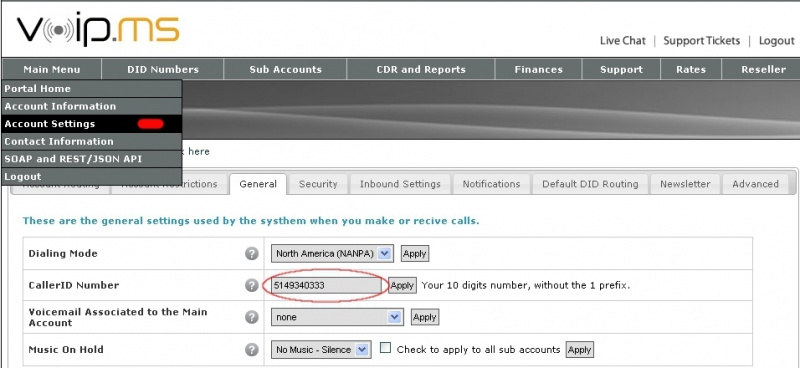Image resolution: width=800 pixels, height=368 pixels.
Task: Apply the CallerID Number setting
Action: click(x=402, y=285)
